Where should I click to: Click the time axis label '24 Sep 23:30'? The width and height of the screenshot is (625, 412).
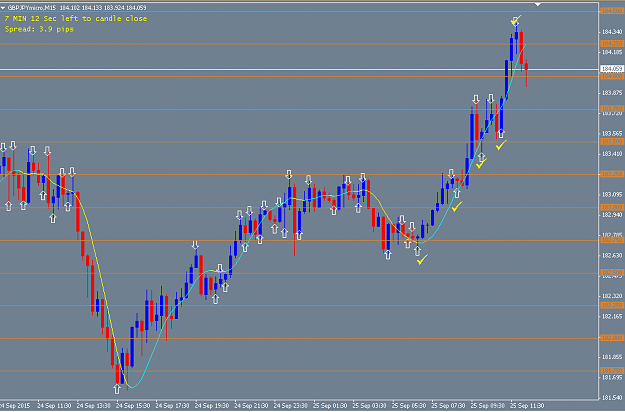pos(291,406)
